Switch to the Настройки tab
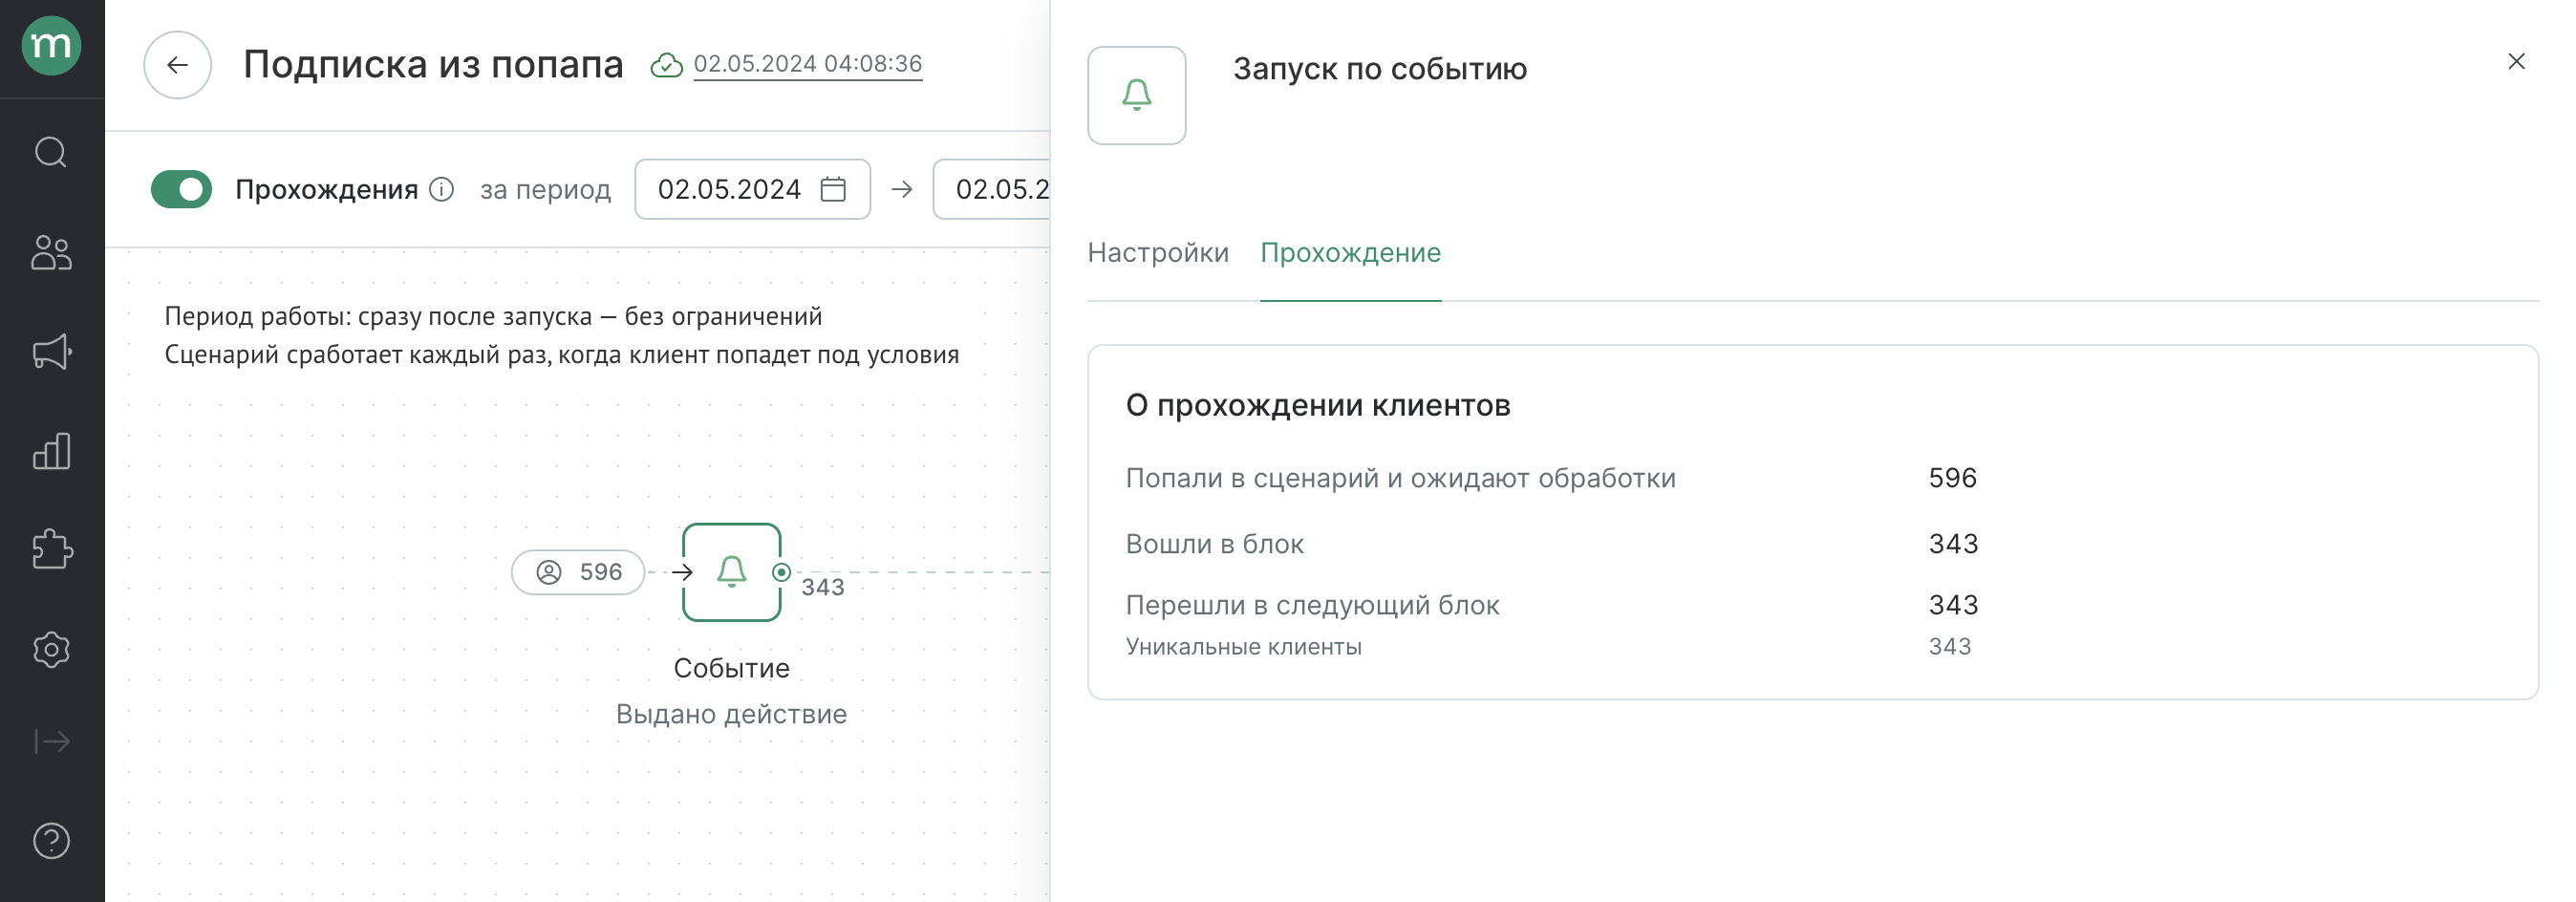 1157,253
